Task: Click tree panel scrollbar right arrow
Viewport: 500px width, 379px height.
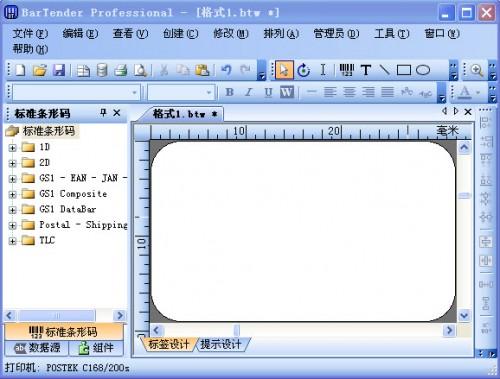Action: coord(120,315)
